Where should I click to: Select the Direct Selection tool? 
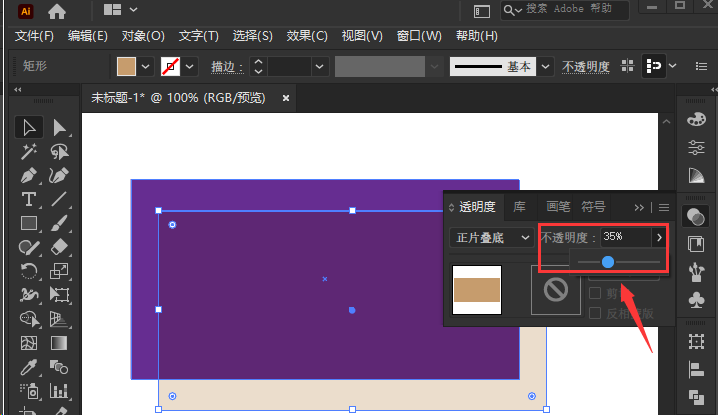60,127
